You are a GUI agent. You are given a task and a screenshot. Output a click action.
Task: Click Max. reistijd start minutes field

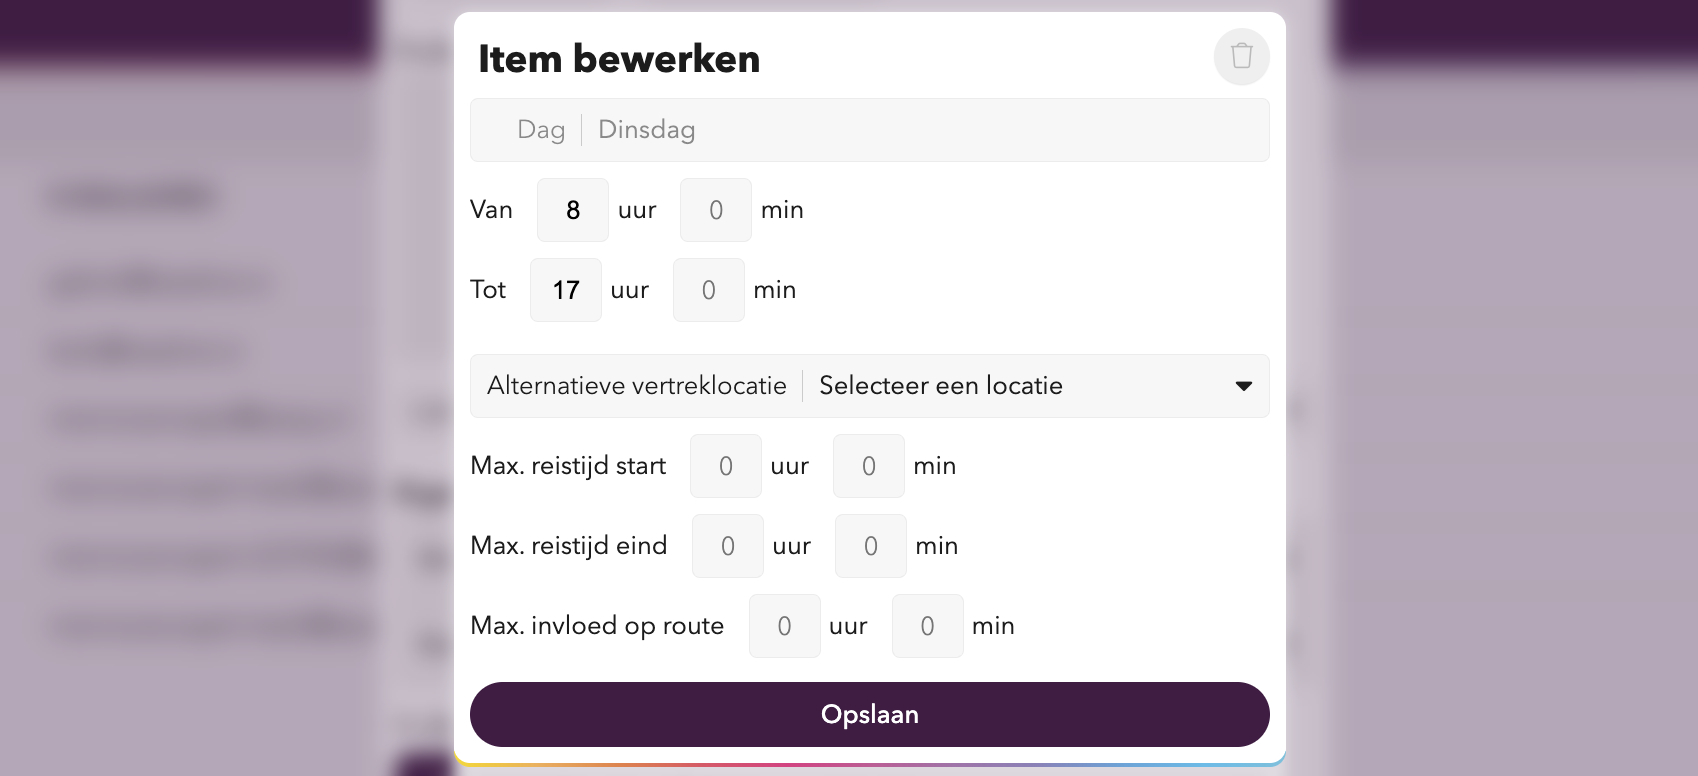pos(868,466)
